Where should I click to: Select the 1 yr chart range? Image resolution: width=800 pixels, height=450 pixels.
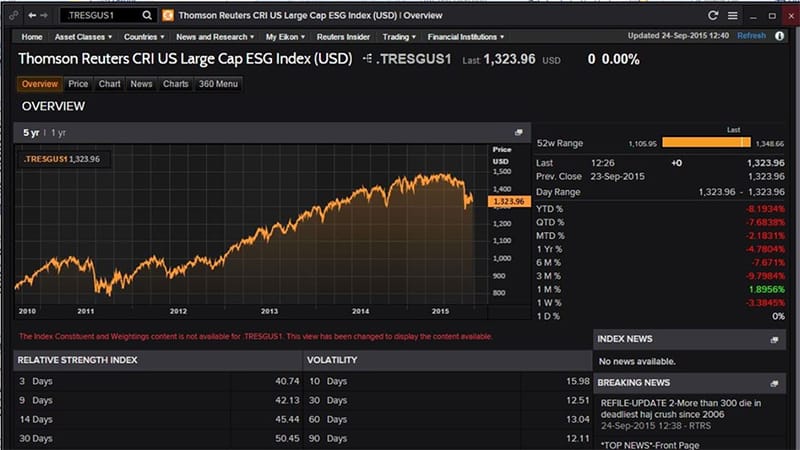click(58, 133)
